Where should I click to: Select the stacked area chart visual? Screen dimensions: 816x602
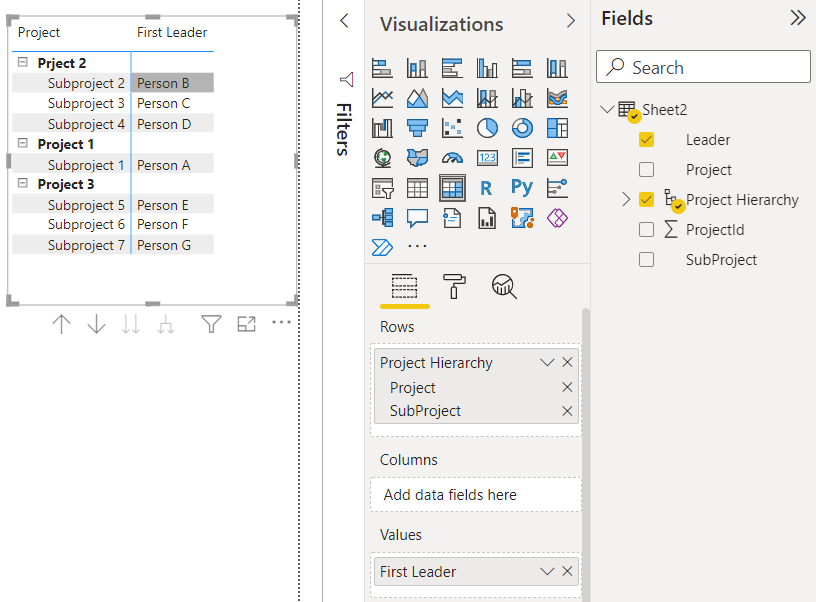tap(452, 98)
